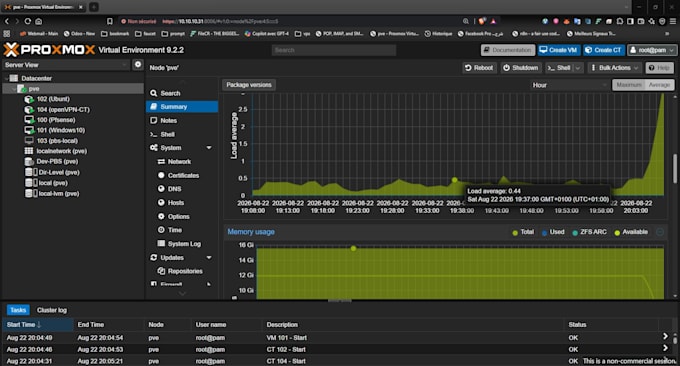Open the node Search menu item

tap(170, 93)
